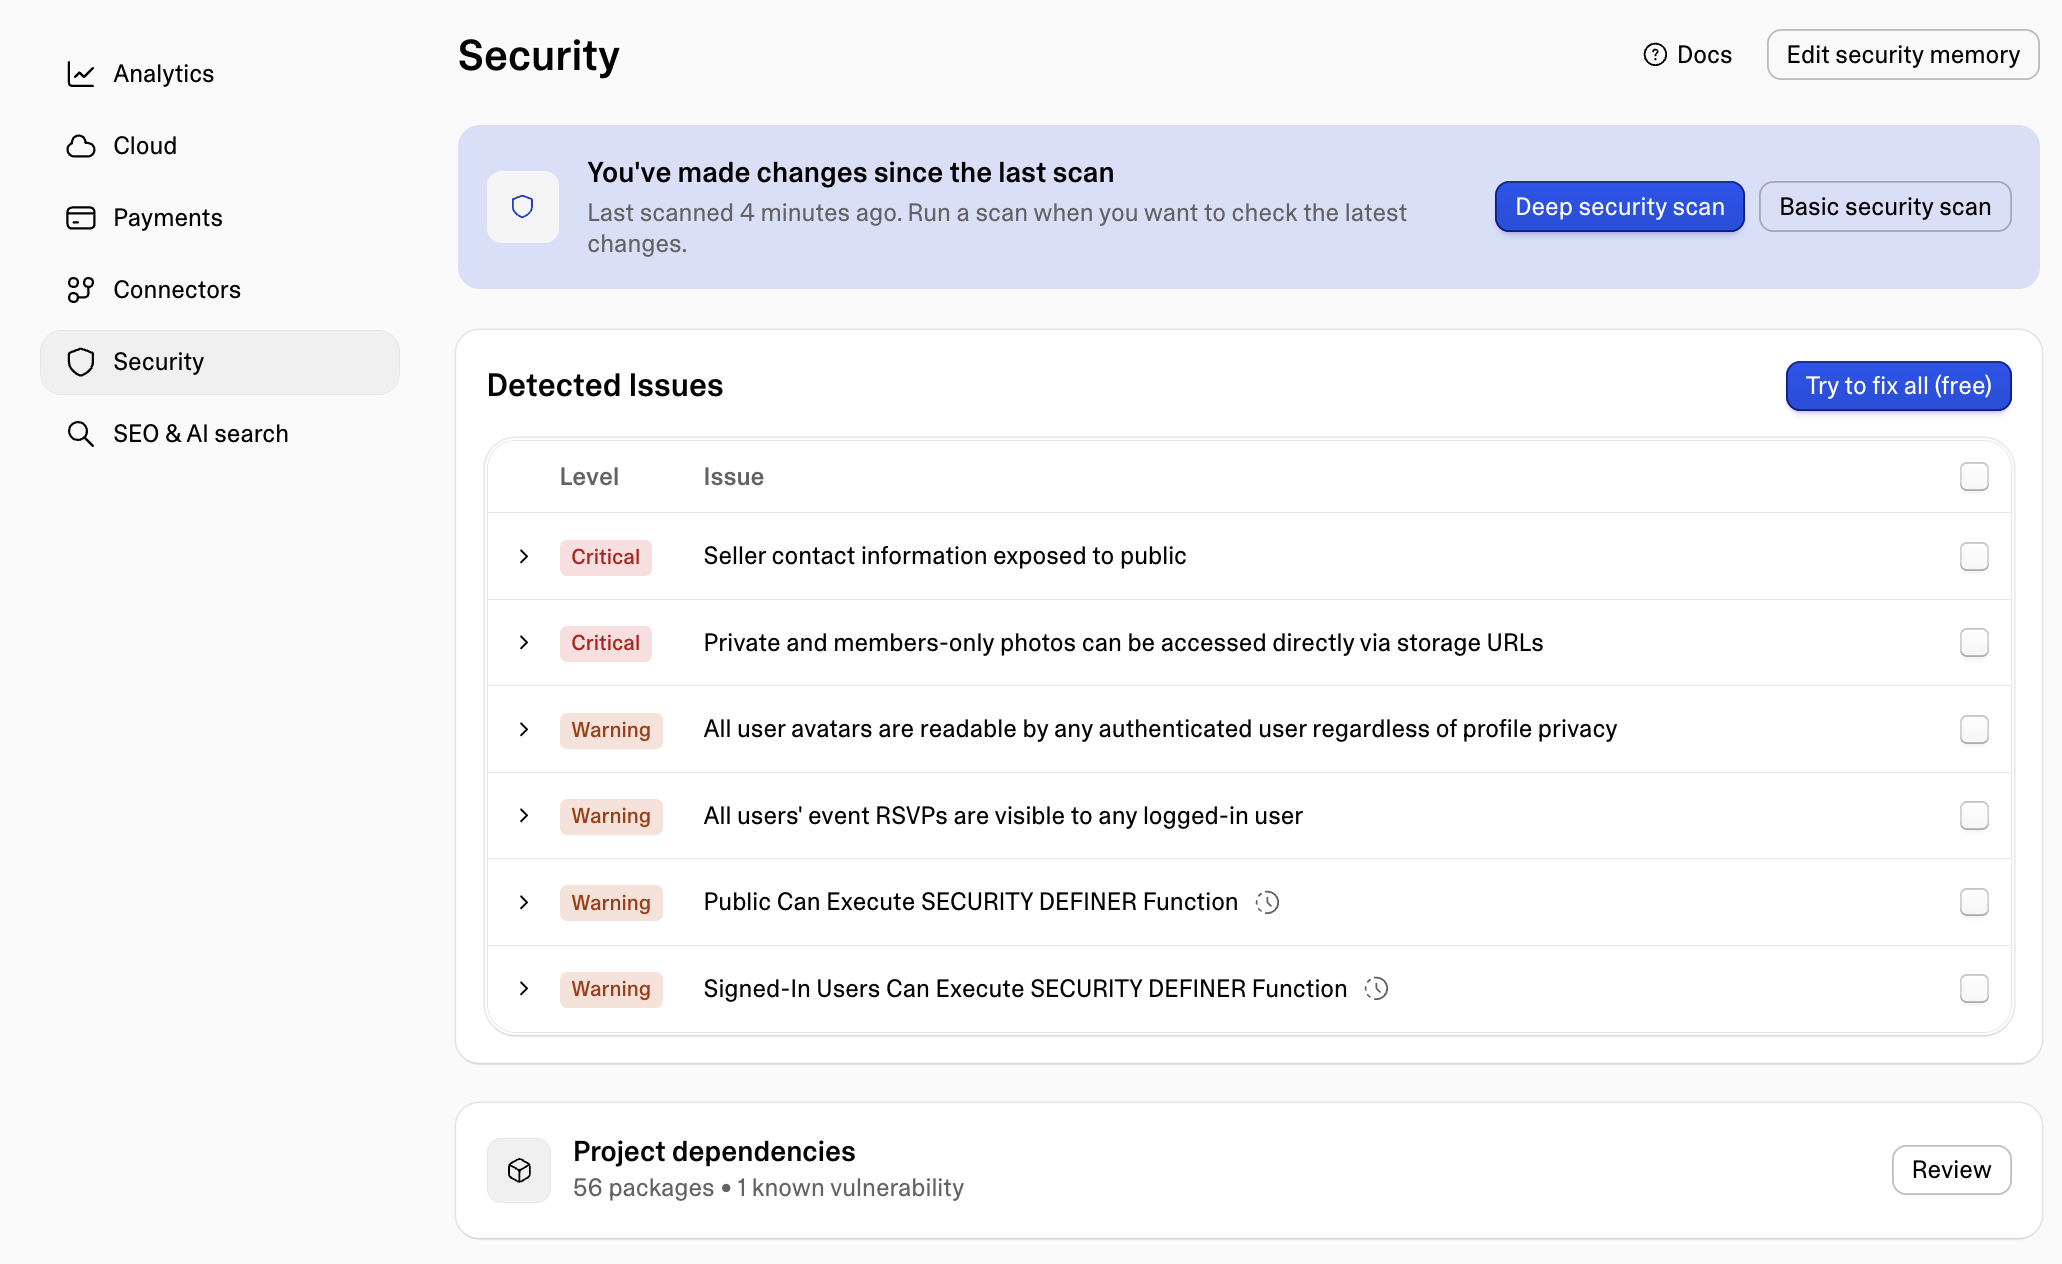Expand the user avatars readable warning

point(524,729)
